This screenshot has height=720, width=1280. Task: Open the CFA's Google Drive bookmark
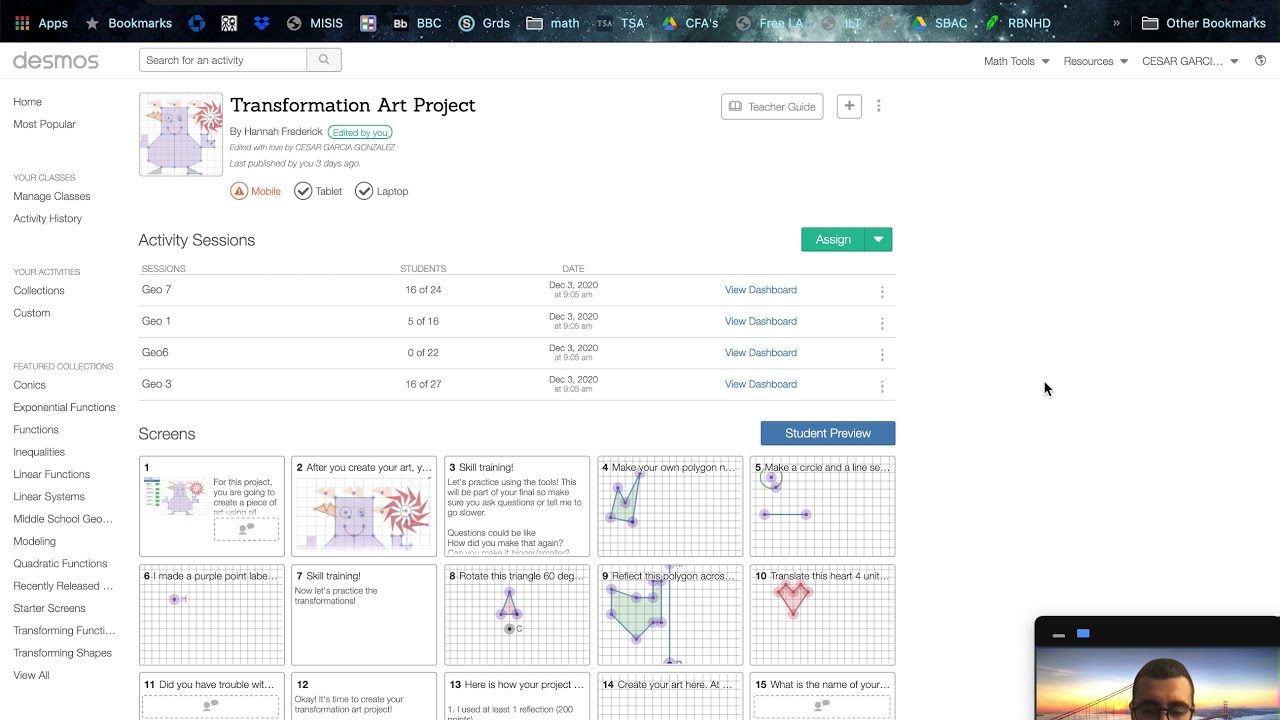[x=690, y=23]
